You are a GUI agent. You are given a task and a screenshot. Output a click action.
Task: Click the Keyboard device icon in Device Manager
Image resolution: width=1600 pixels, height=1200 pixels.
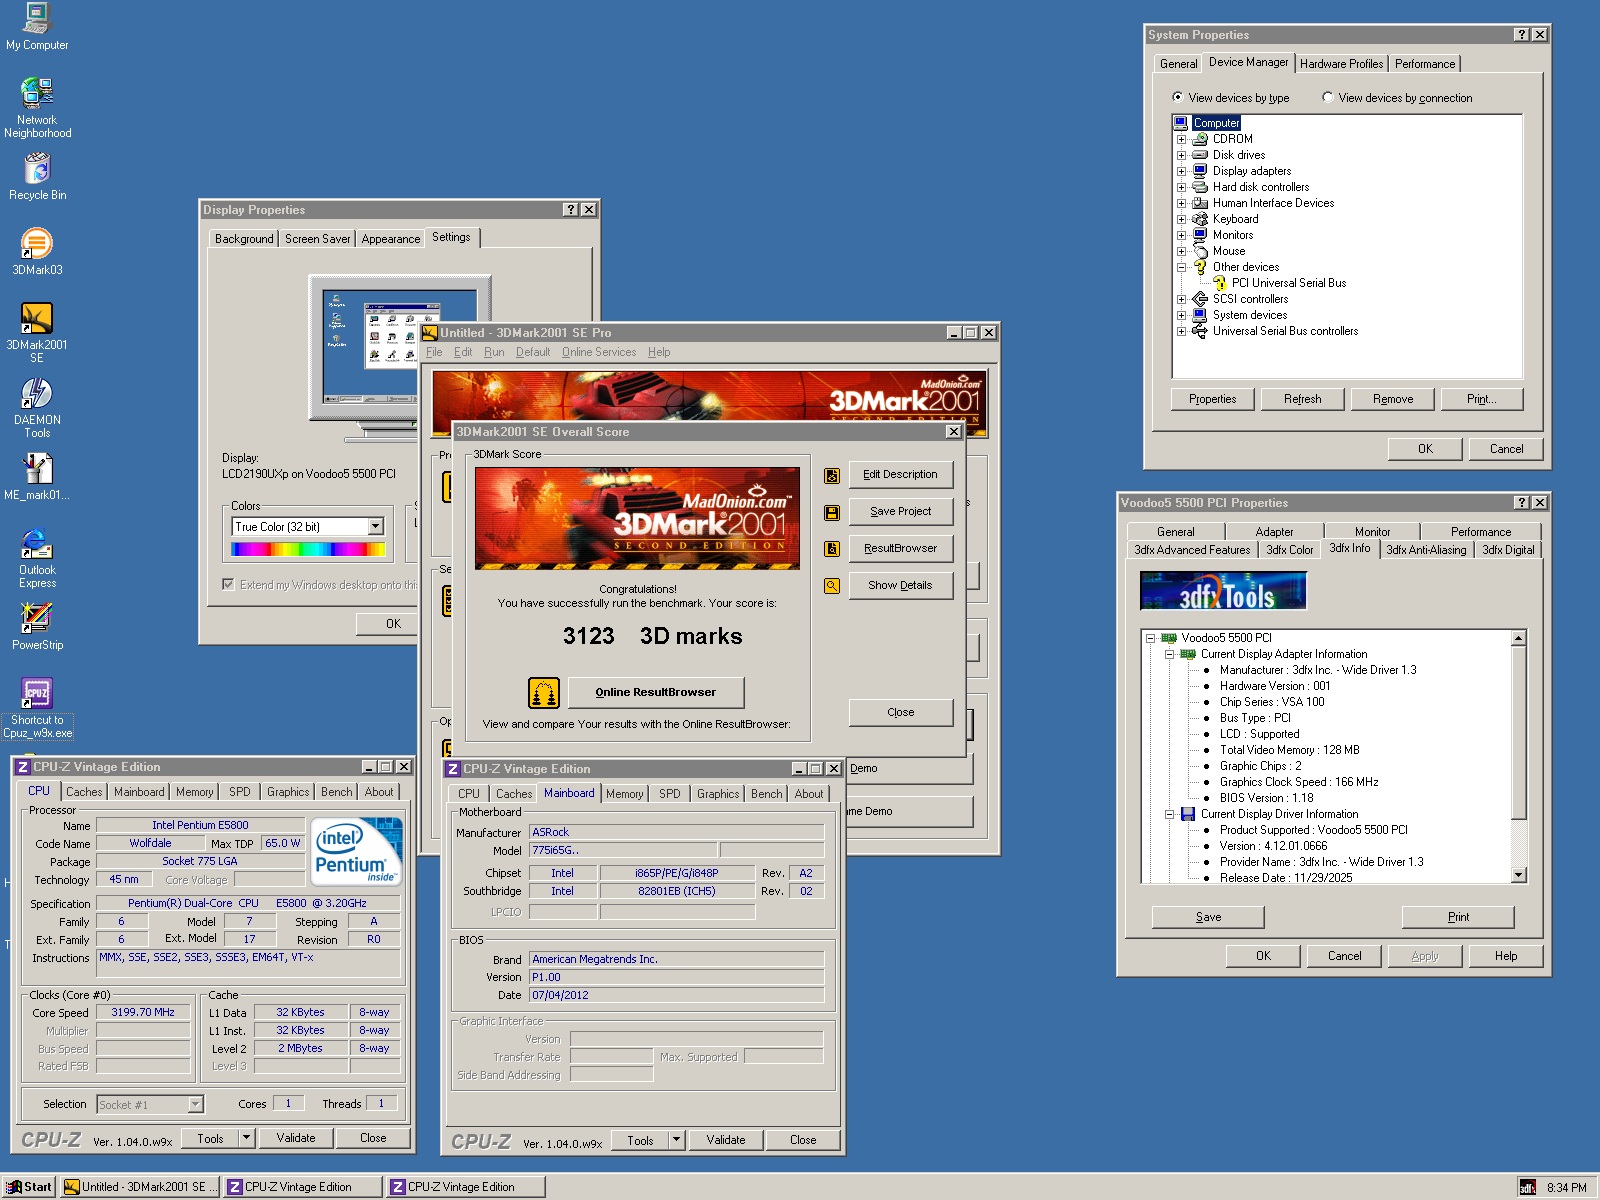1200,219
